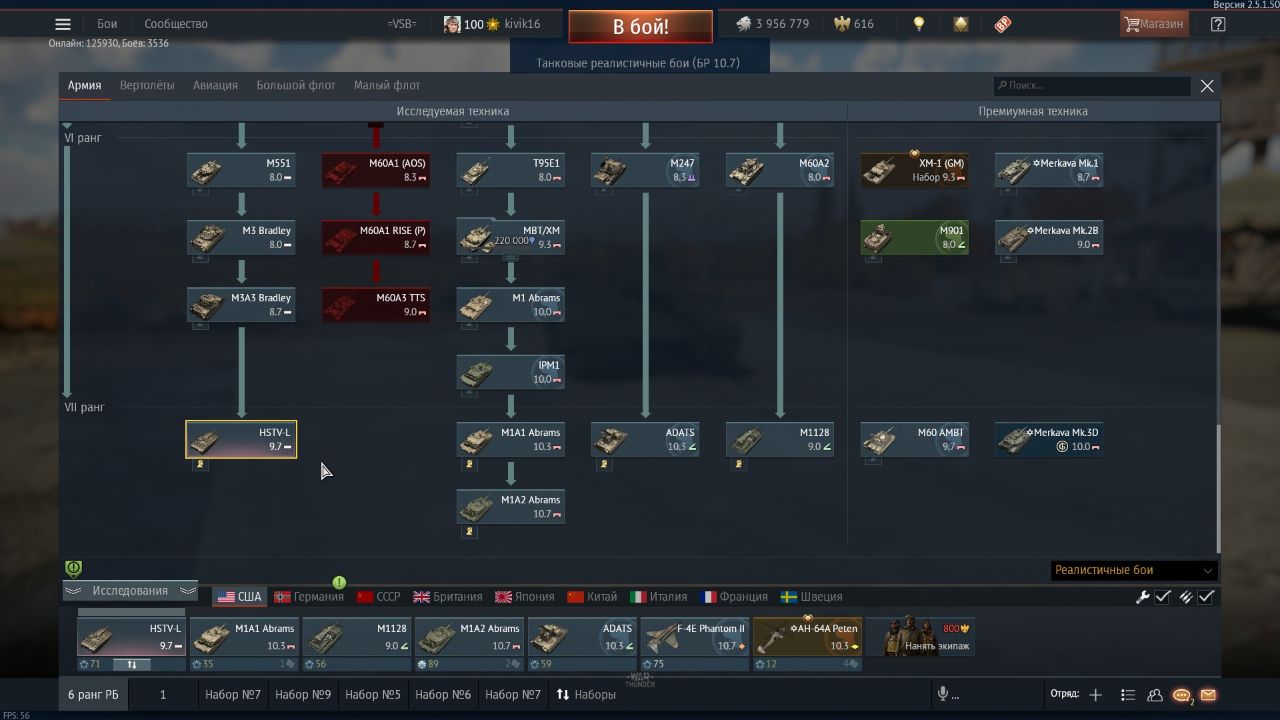1280x720 pixels.
Task: Switch to the Авиация tab
Action: [215, 85]
